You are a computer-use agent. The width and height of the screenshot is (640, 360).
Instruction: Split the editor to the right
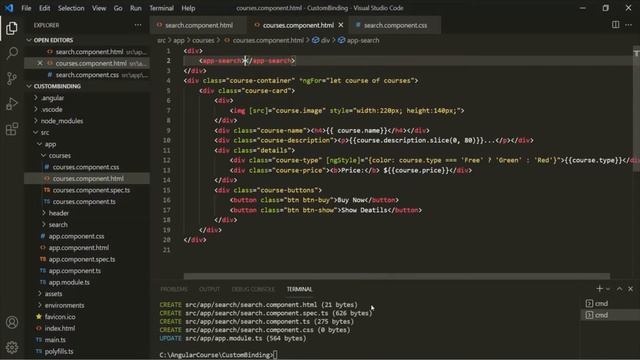click(616, 25)
